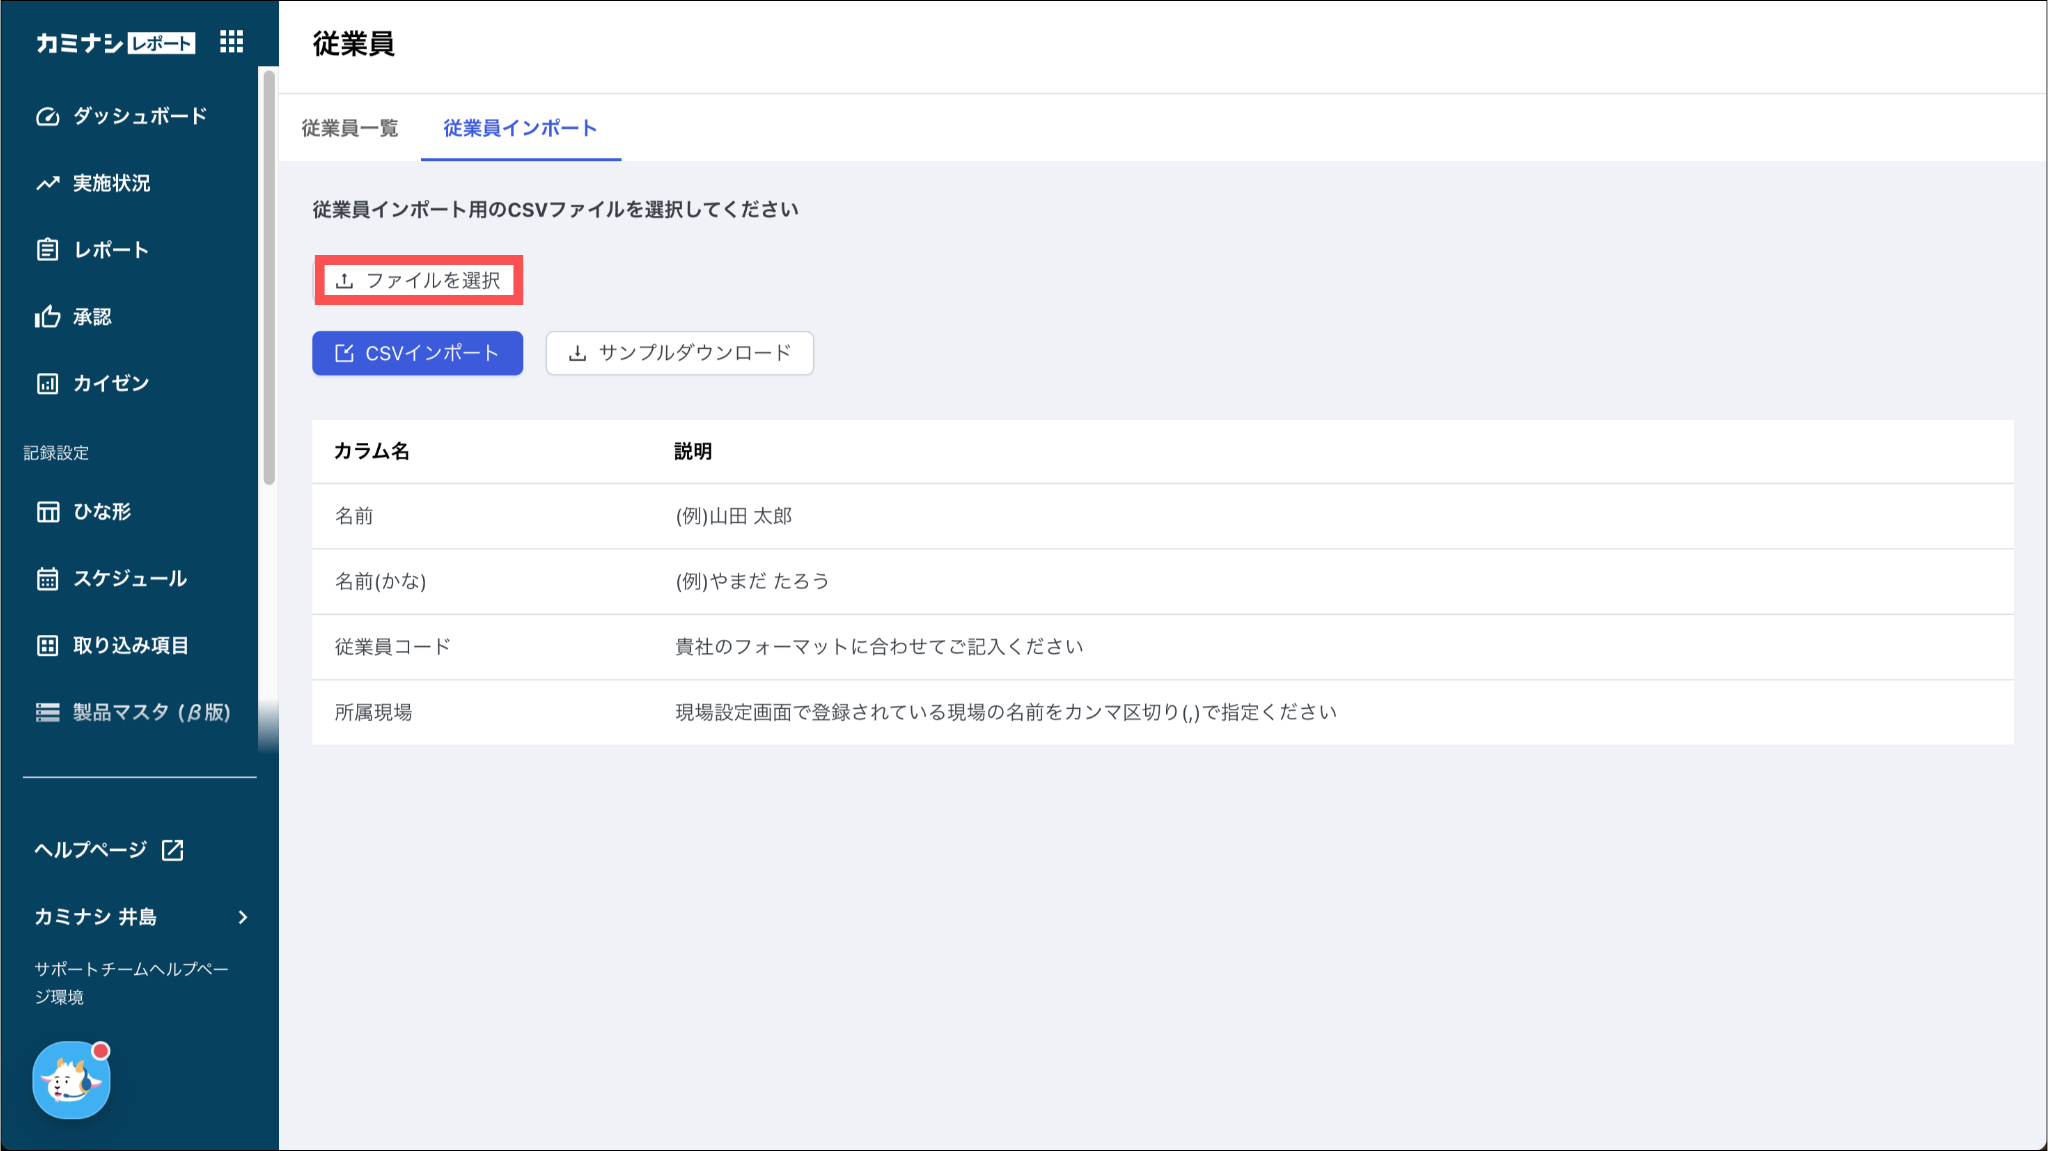Switch to the 従業員一覧 tab
This screenshot has width=2048, height=1151.
350,128
